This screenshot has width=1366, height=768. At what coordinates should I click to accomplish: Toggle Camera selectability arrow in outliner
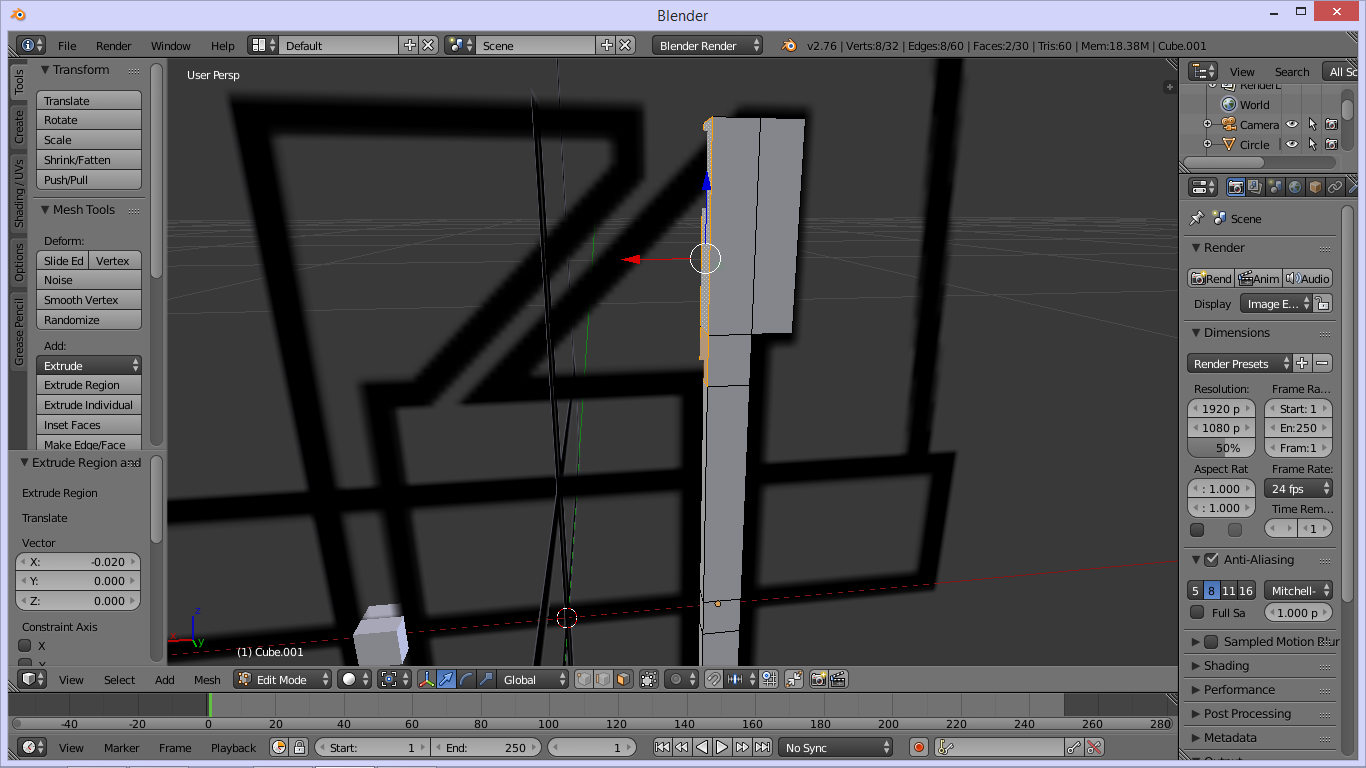[x=1312, y=125]
